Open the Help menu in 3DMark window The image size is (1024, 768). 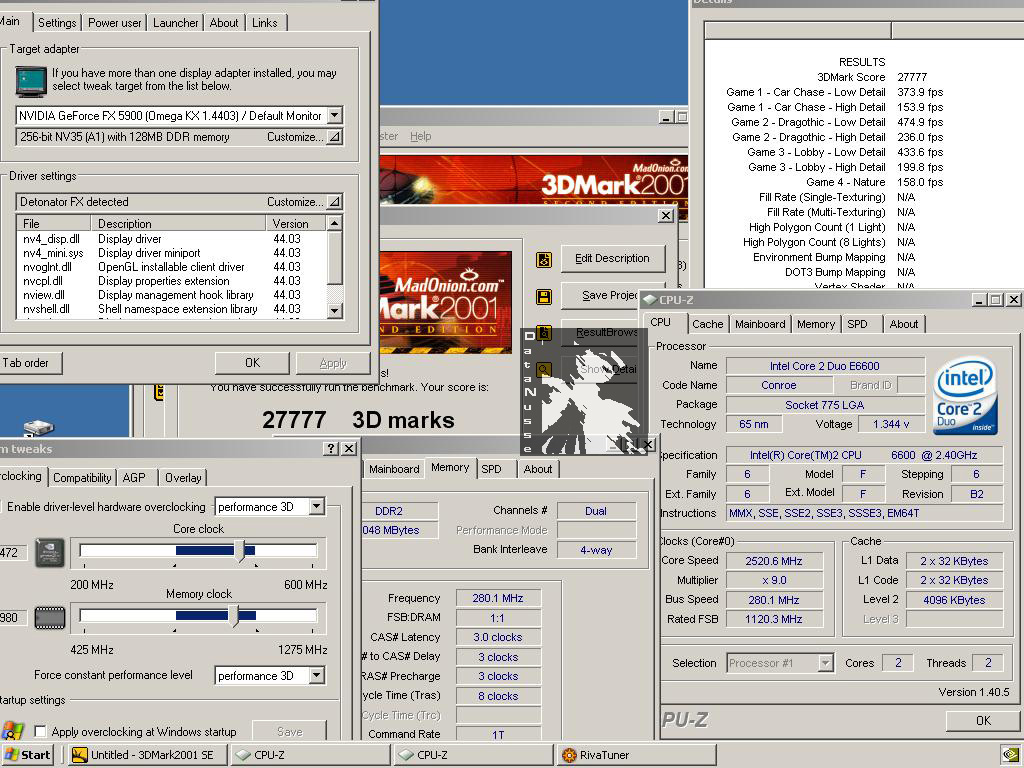tap(421, 136)
